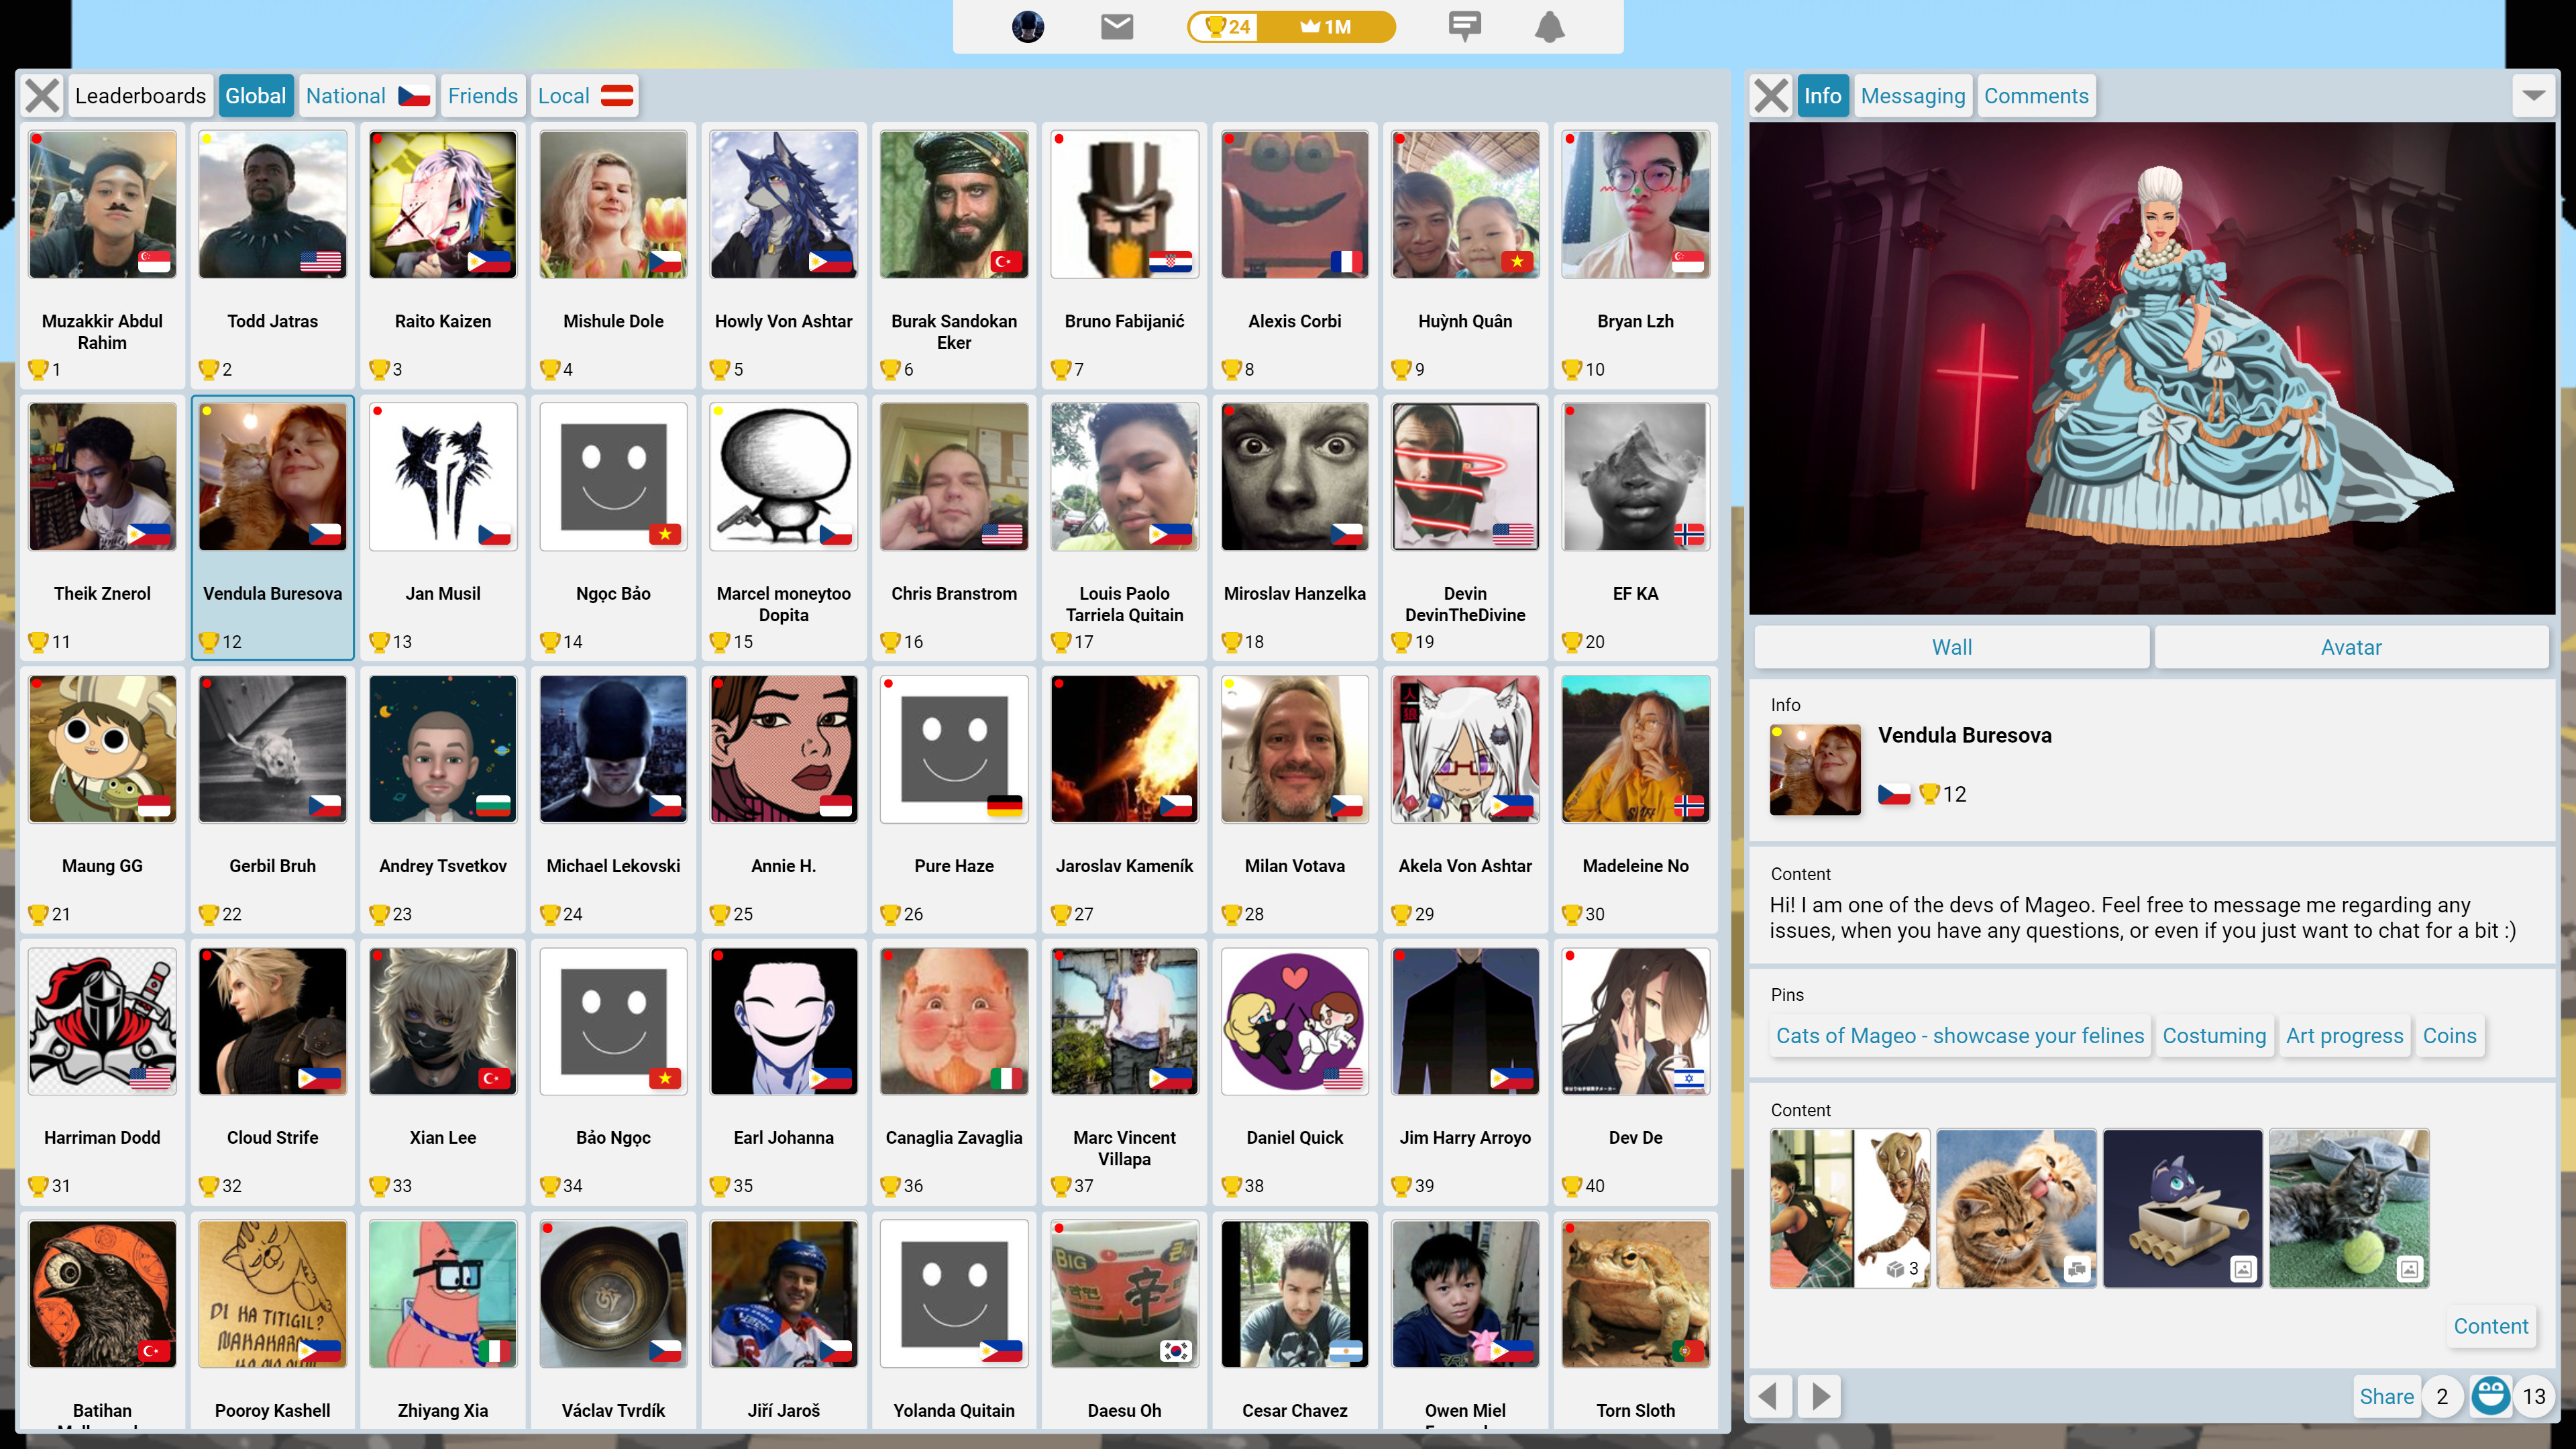Close the Leaderboards panel with the X
The width and height of the screenshot is (2576, 1449).
click(41, 95)
